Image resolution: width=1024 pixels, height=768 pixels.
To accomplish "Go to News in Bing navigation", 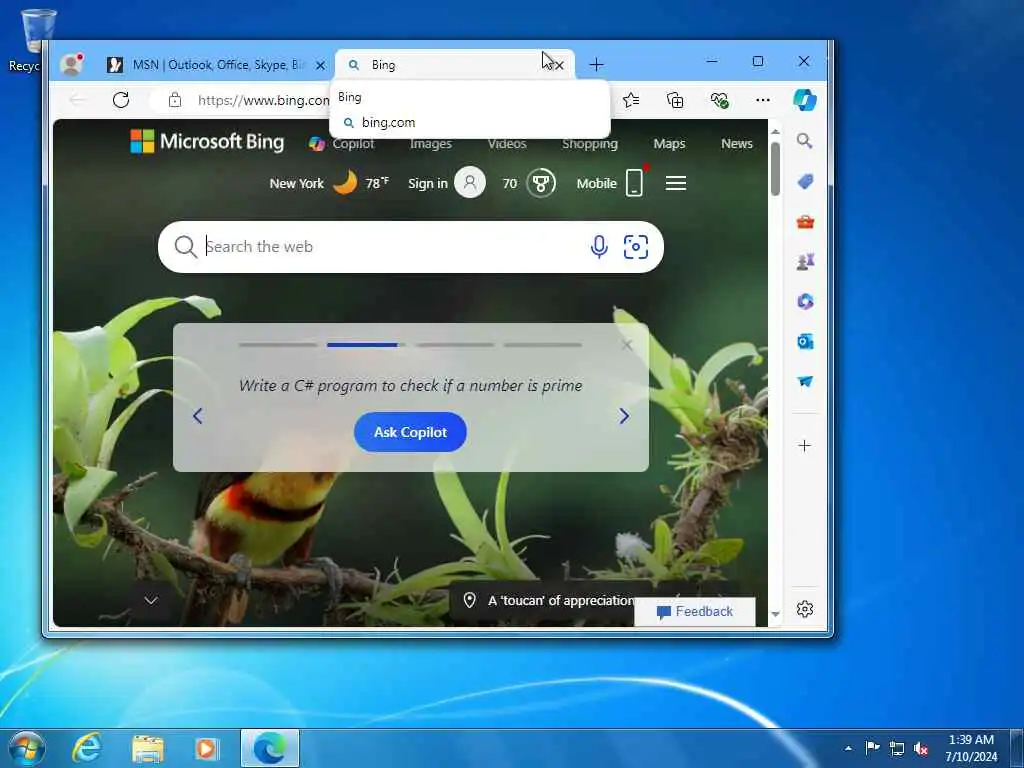I will coord(737,144).
